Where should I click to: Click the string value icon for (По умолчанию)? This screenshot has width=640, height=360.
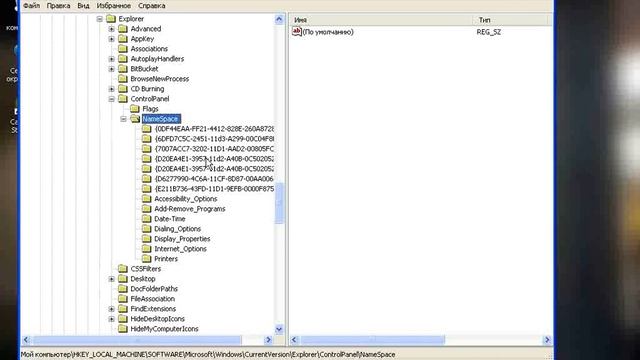coord(297,31)
